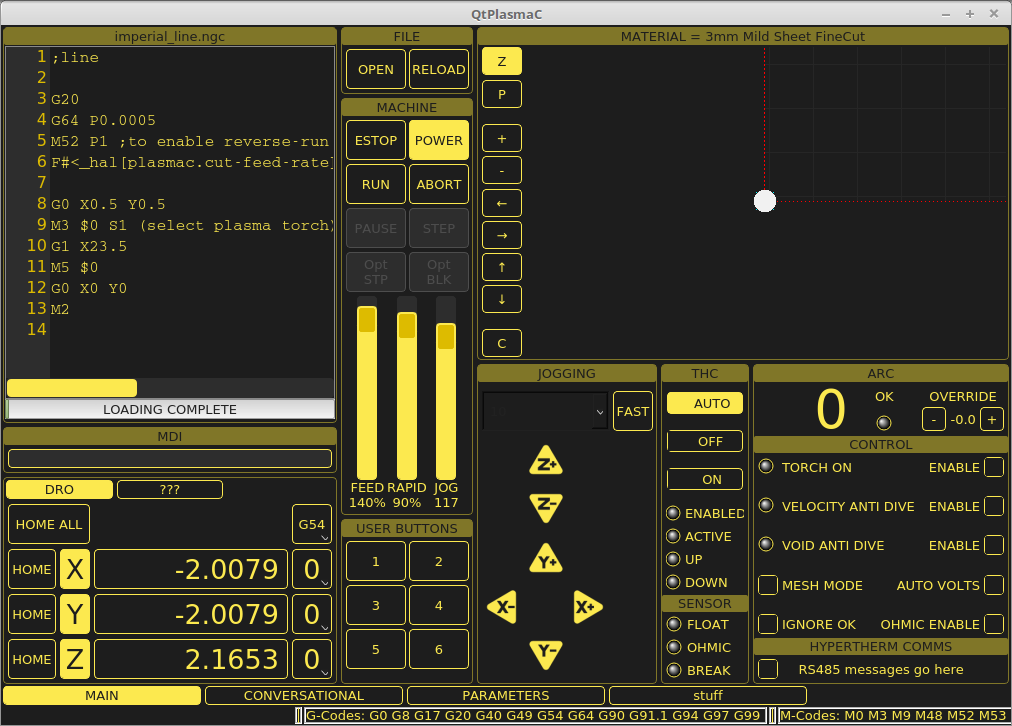
Task: Jog X axis positive with X+ arrow
Action: (587, 607)
